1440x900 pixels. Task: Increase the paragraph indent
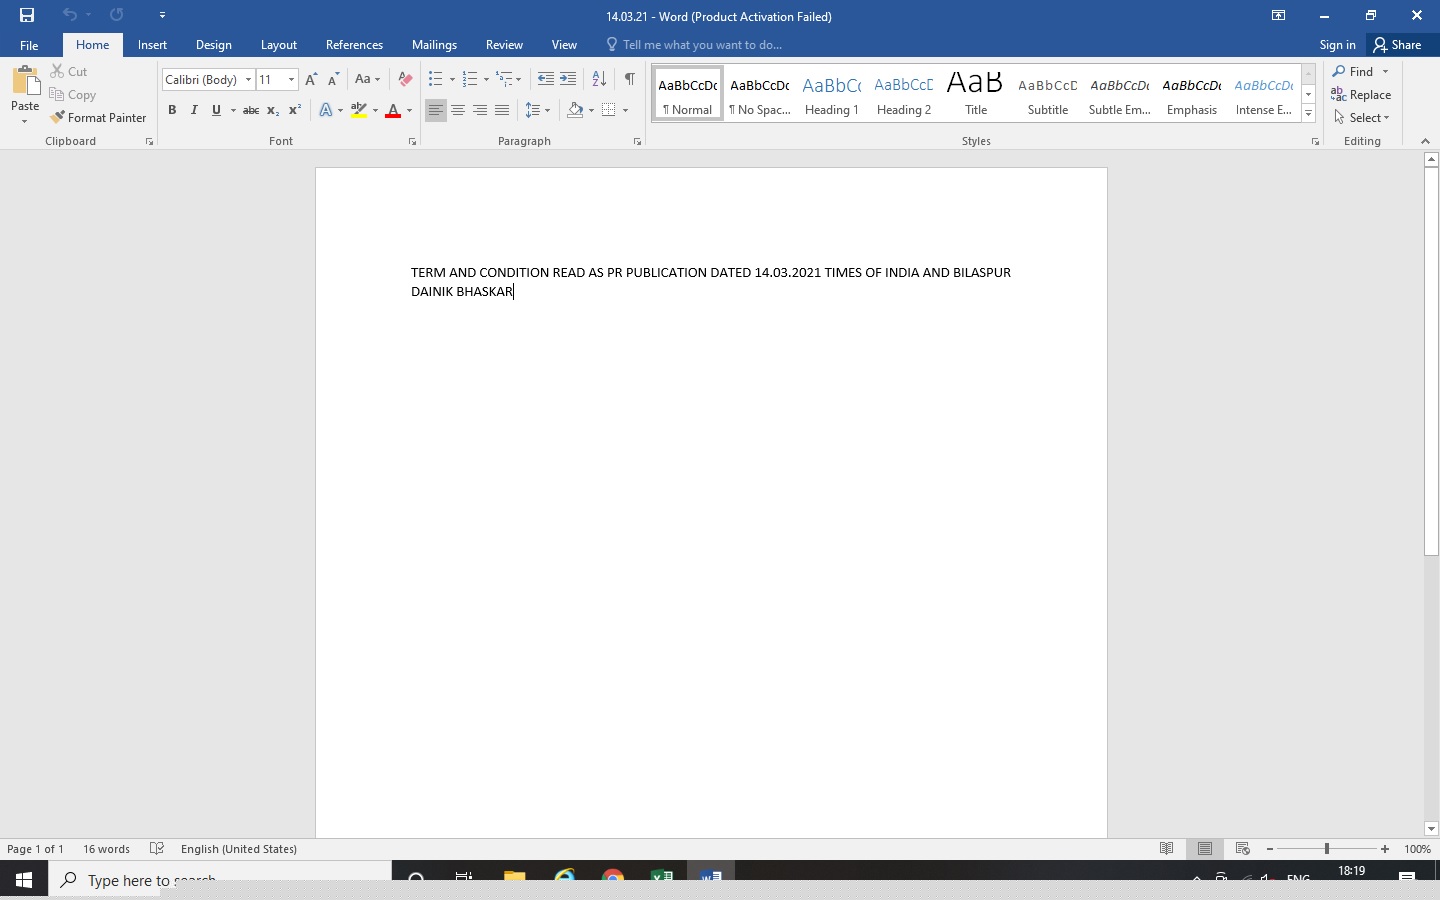point(568,80)
